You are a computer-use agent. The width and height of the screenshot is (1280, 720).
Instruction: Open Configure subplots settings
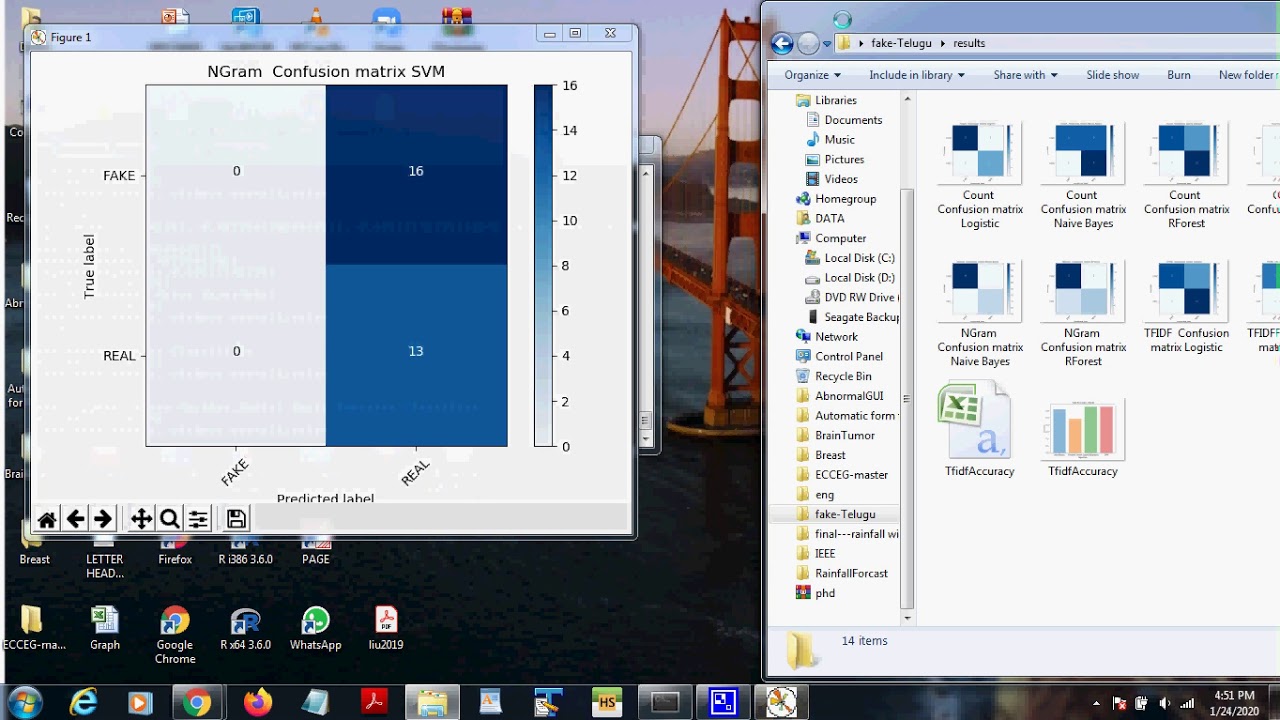(198, 518)
